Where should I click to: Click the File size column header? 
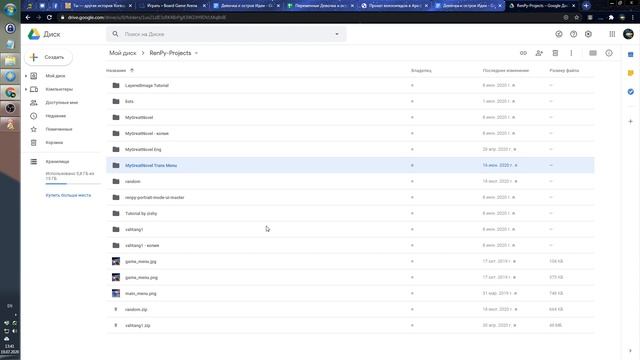[564, 70]
